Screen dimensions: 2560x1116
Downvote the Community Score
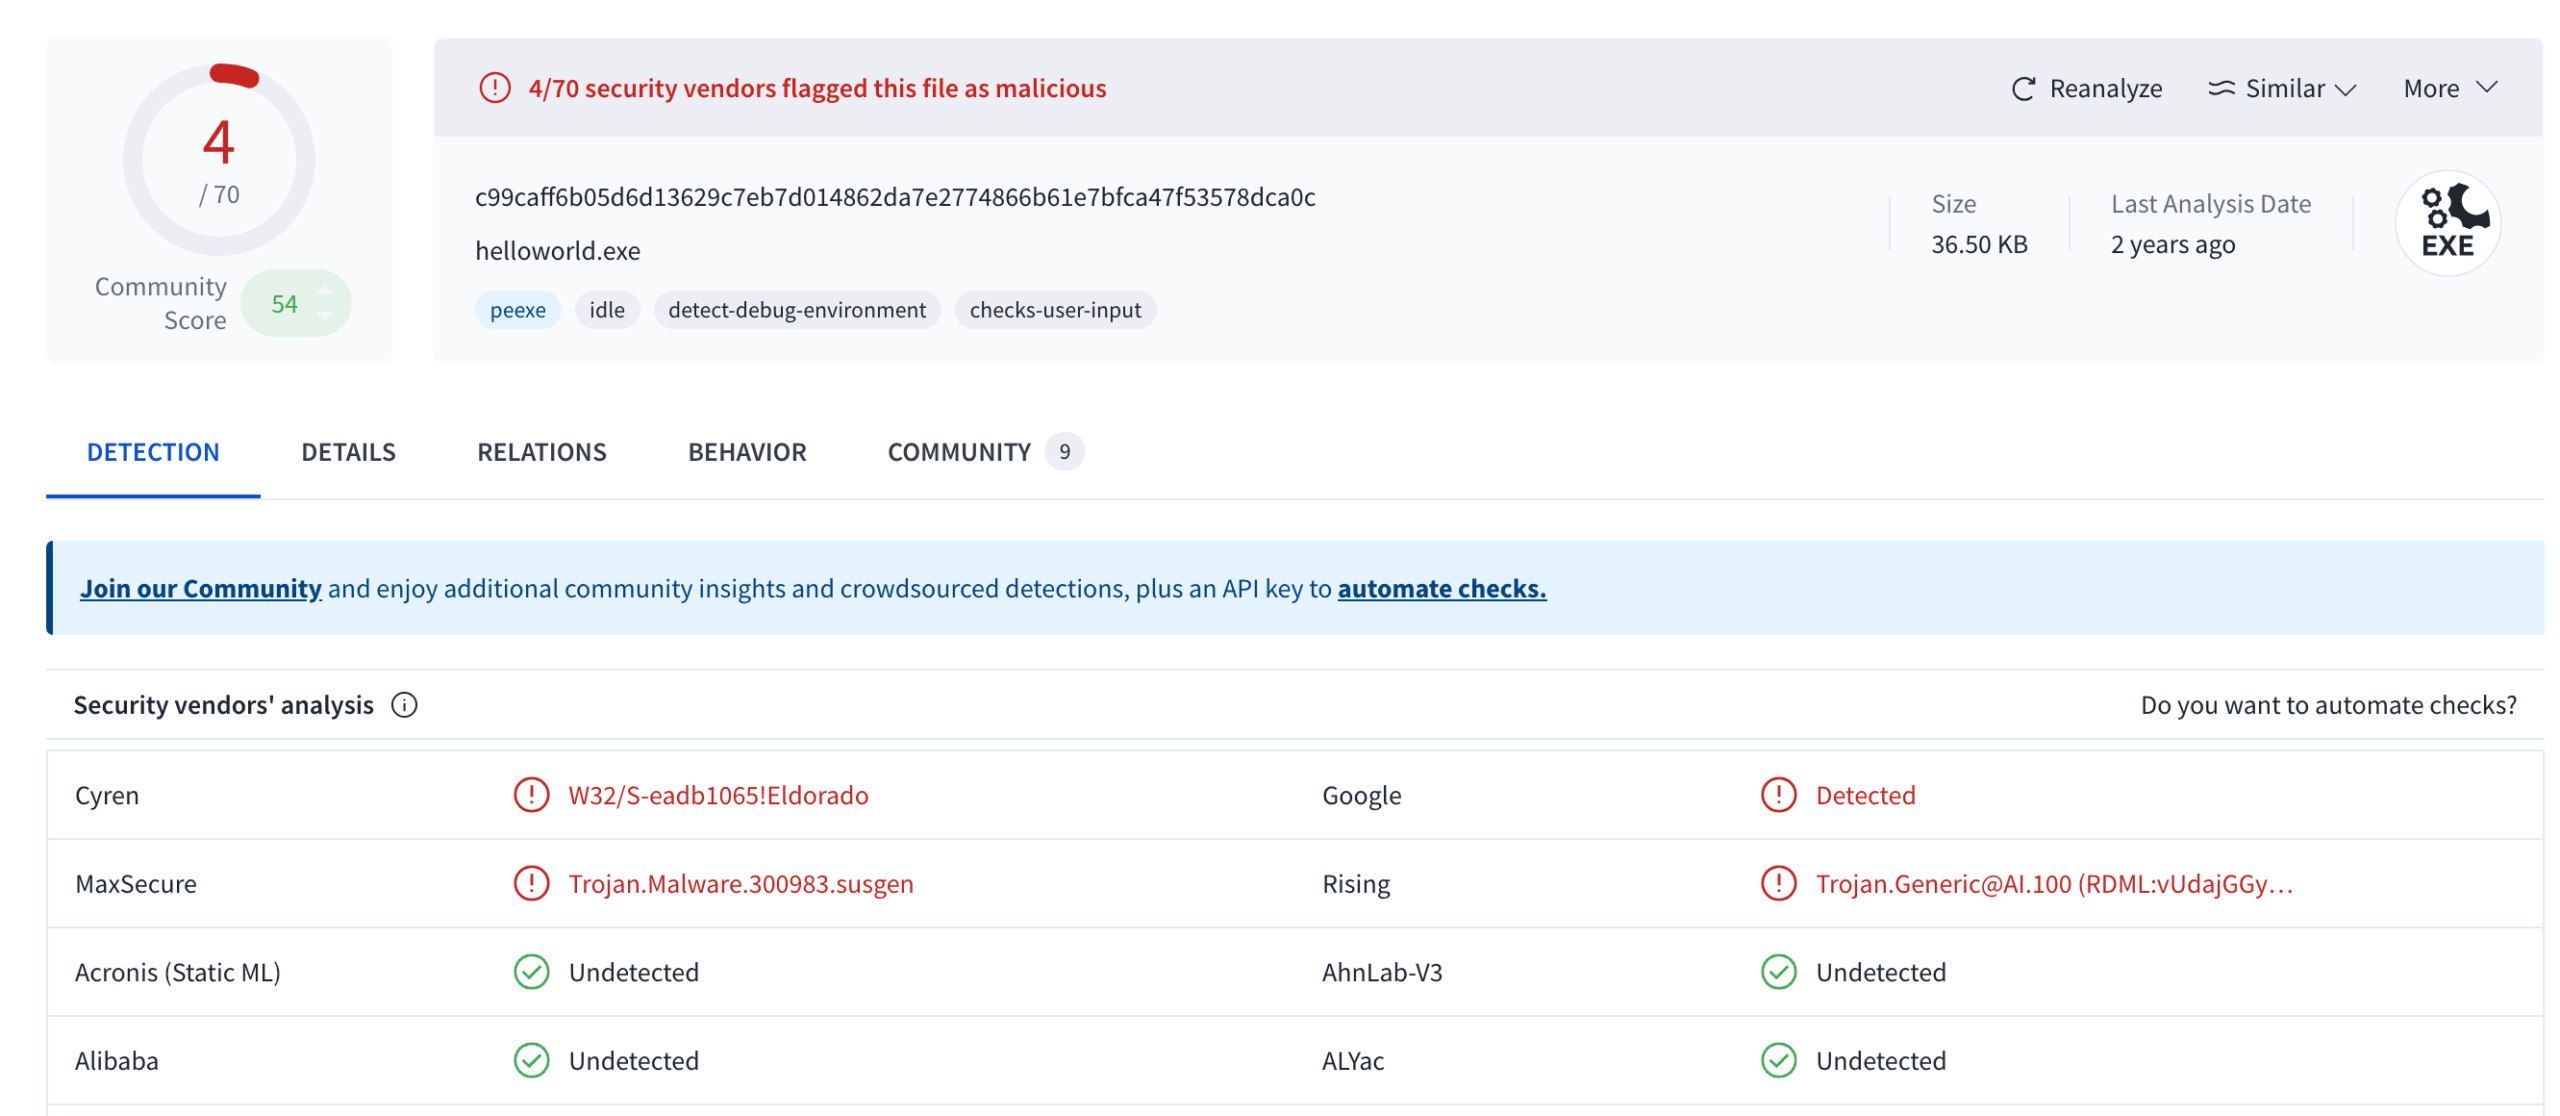(x=325, y=315)
